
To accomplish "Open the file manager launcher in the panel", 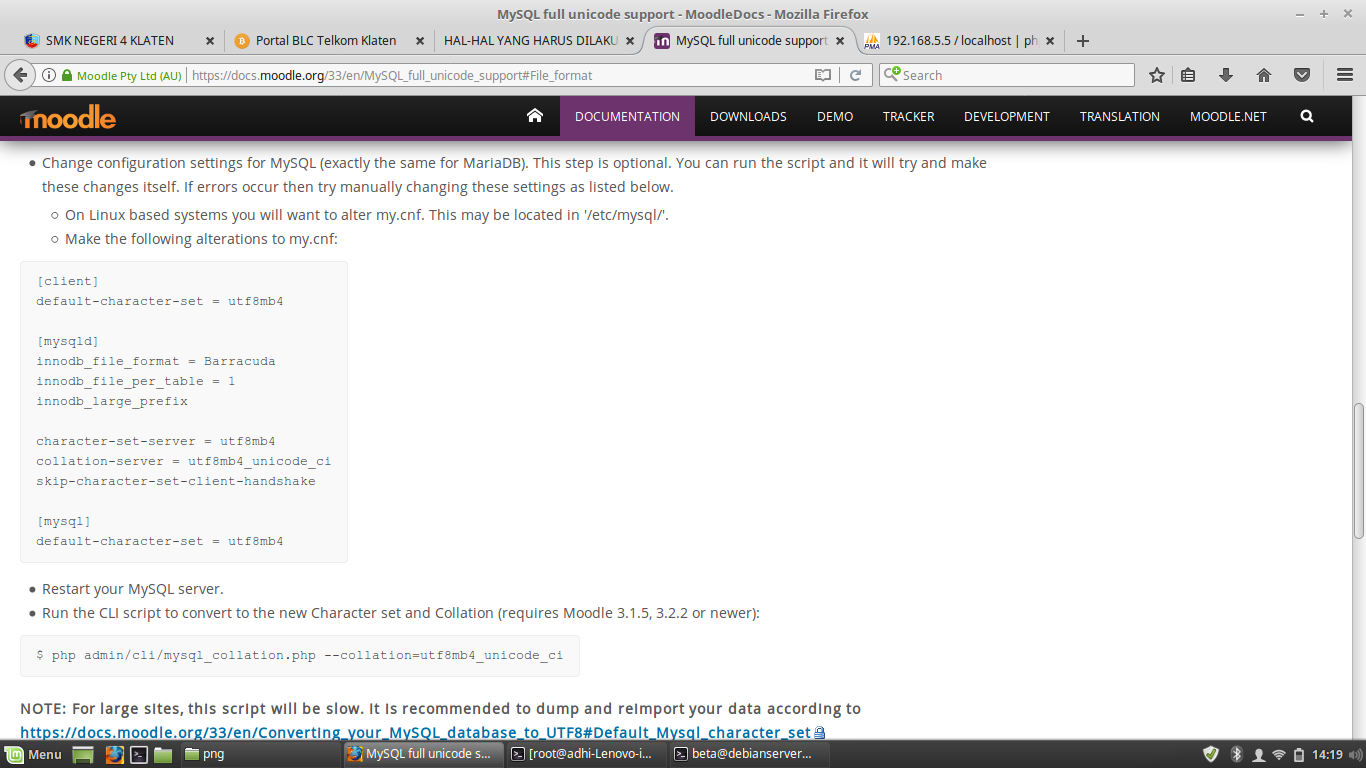I will [163, 754].
